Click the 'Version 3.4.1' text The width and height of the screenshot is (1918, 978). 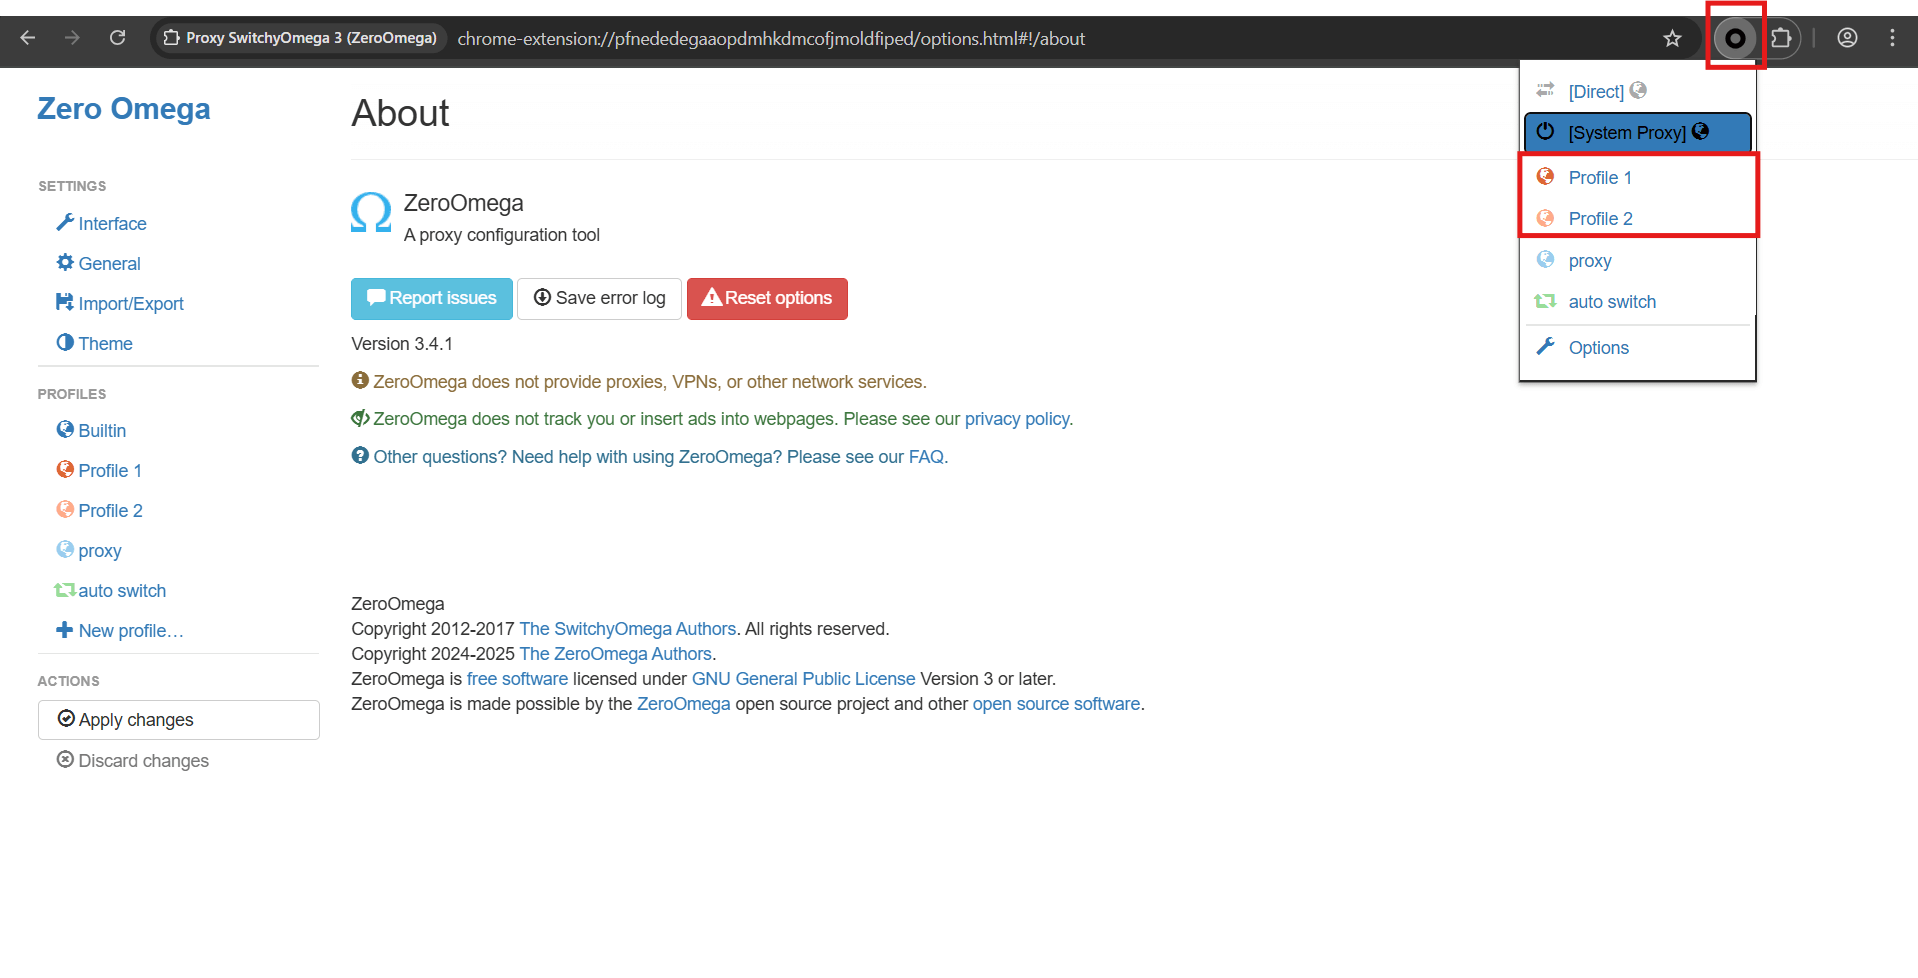tap(402, 344)
